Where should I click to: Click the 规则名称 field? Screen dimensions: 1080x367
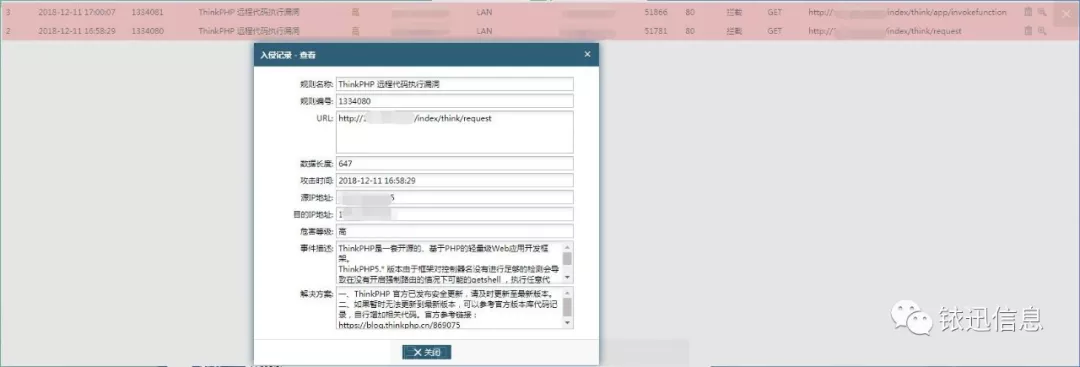pos(455,83)
